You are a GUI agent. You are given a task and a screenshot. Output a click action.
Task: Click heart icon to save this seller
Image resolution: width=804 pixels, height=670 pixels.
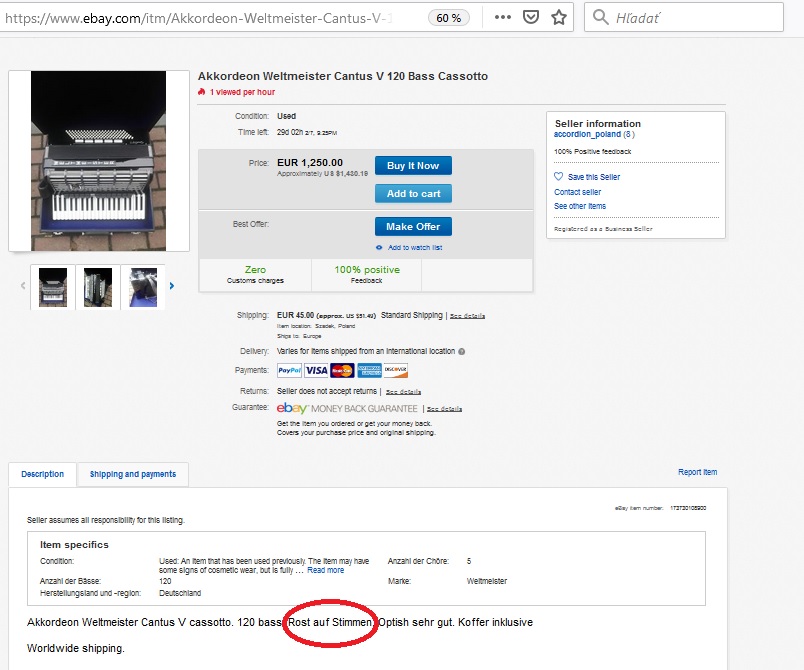(558, 176)
